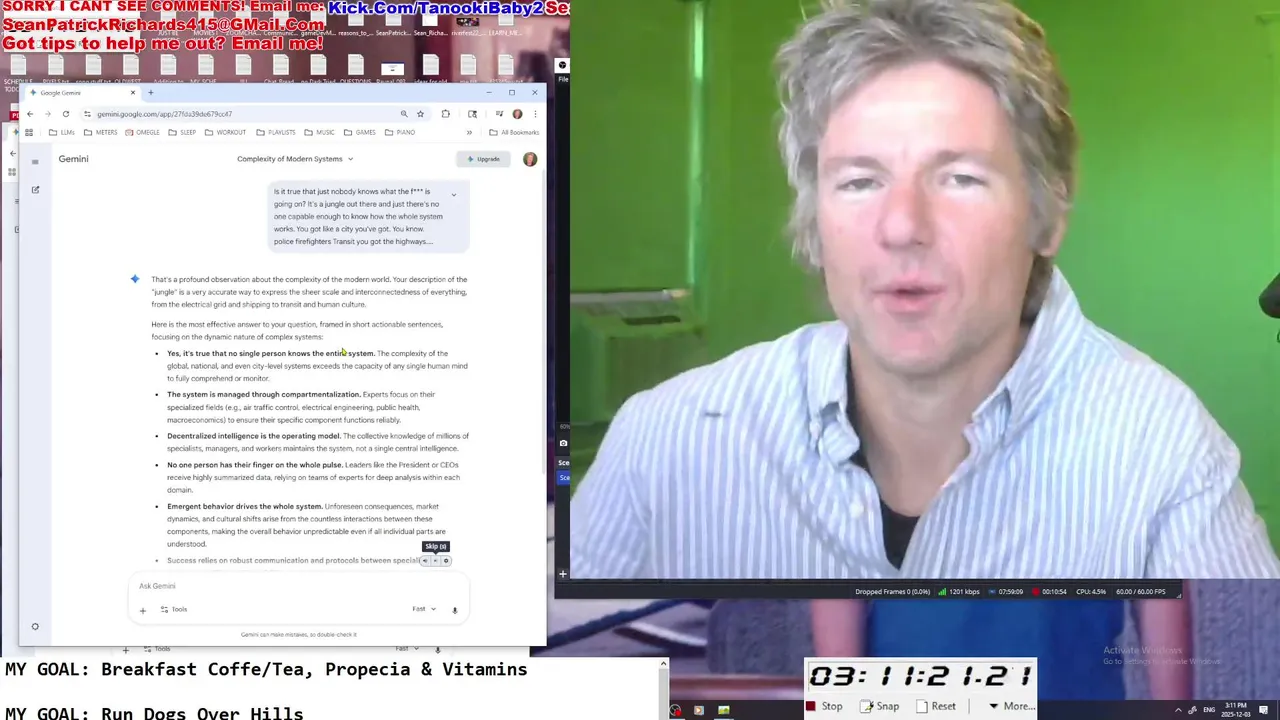This screenshot has width=1280, height=720.
Task: Open the Tools option in the prompt box
Action: (x=174, y=609)
